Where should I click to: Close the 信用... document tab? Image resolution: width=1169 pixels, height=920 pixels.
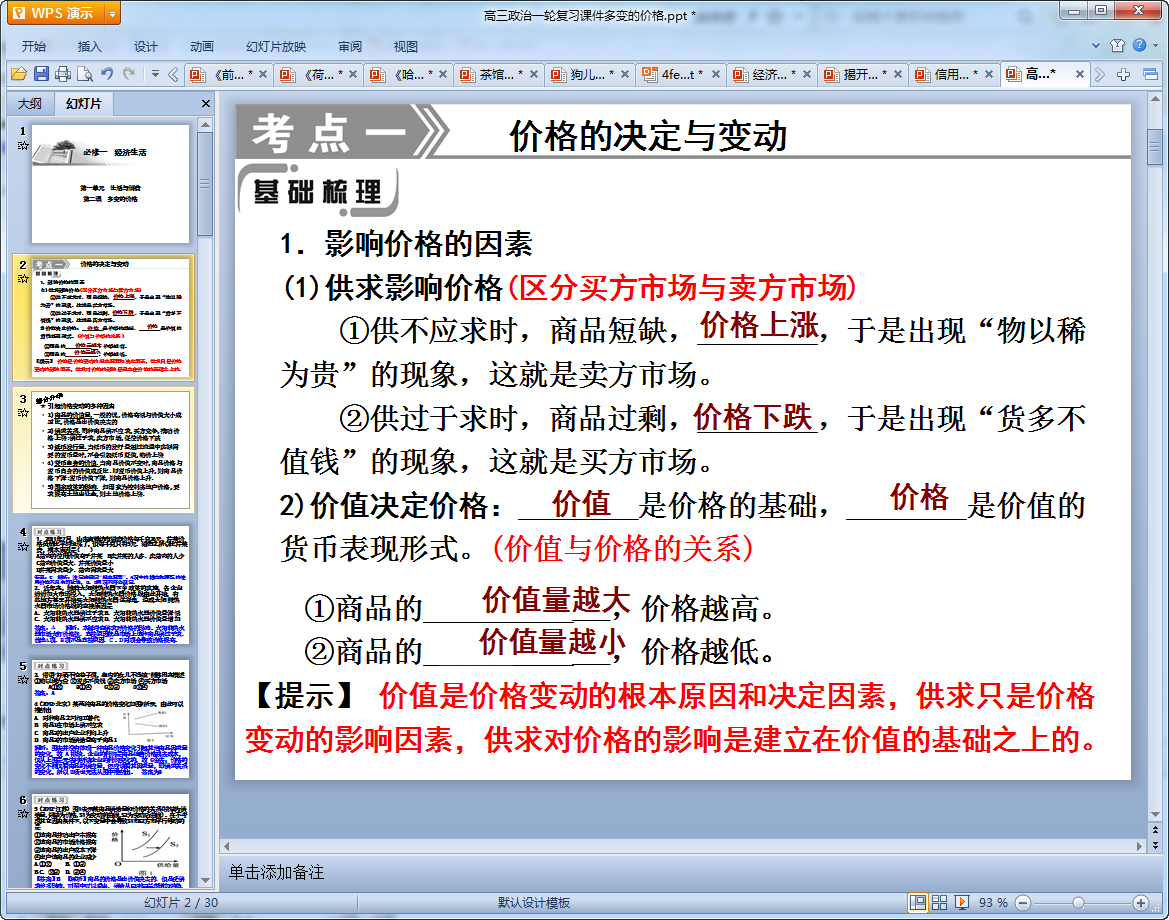click(989, 75)
